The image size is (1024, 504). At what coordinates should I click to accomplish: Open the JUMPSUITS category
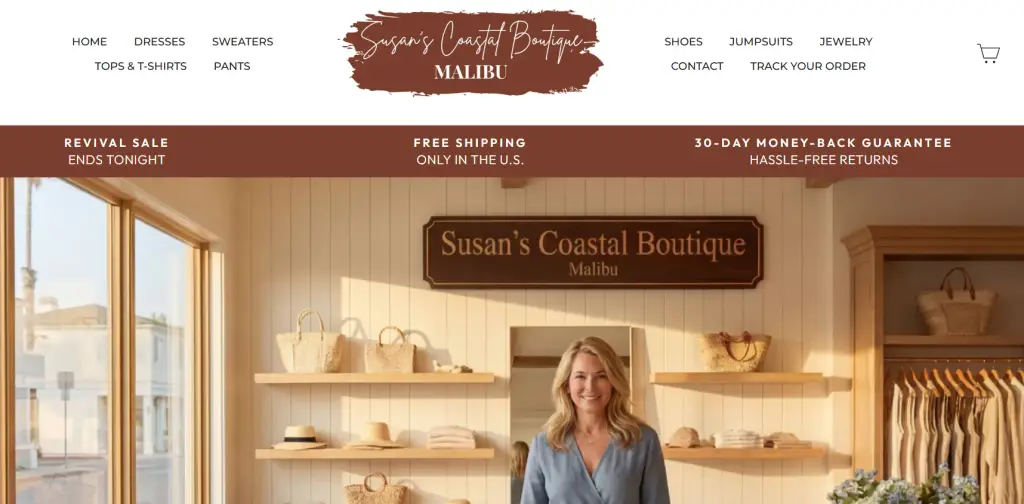(761, 42)
